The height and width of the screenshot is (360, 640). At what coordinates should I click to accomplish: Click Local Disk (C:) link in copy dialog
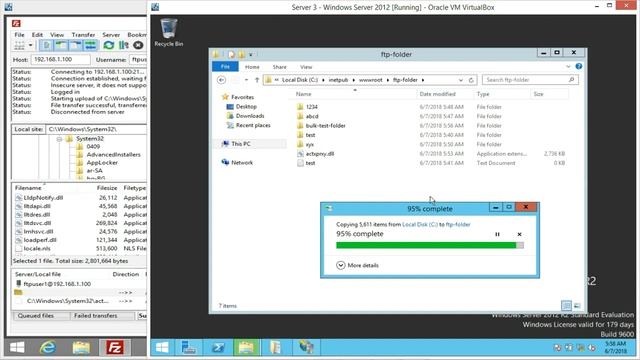pos(420,224)
